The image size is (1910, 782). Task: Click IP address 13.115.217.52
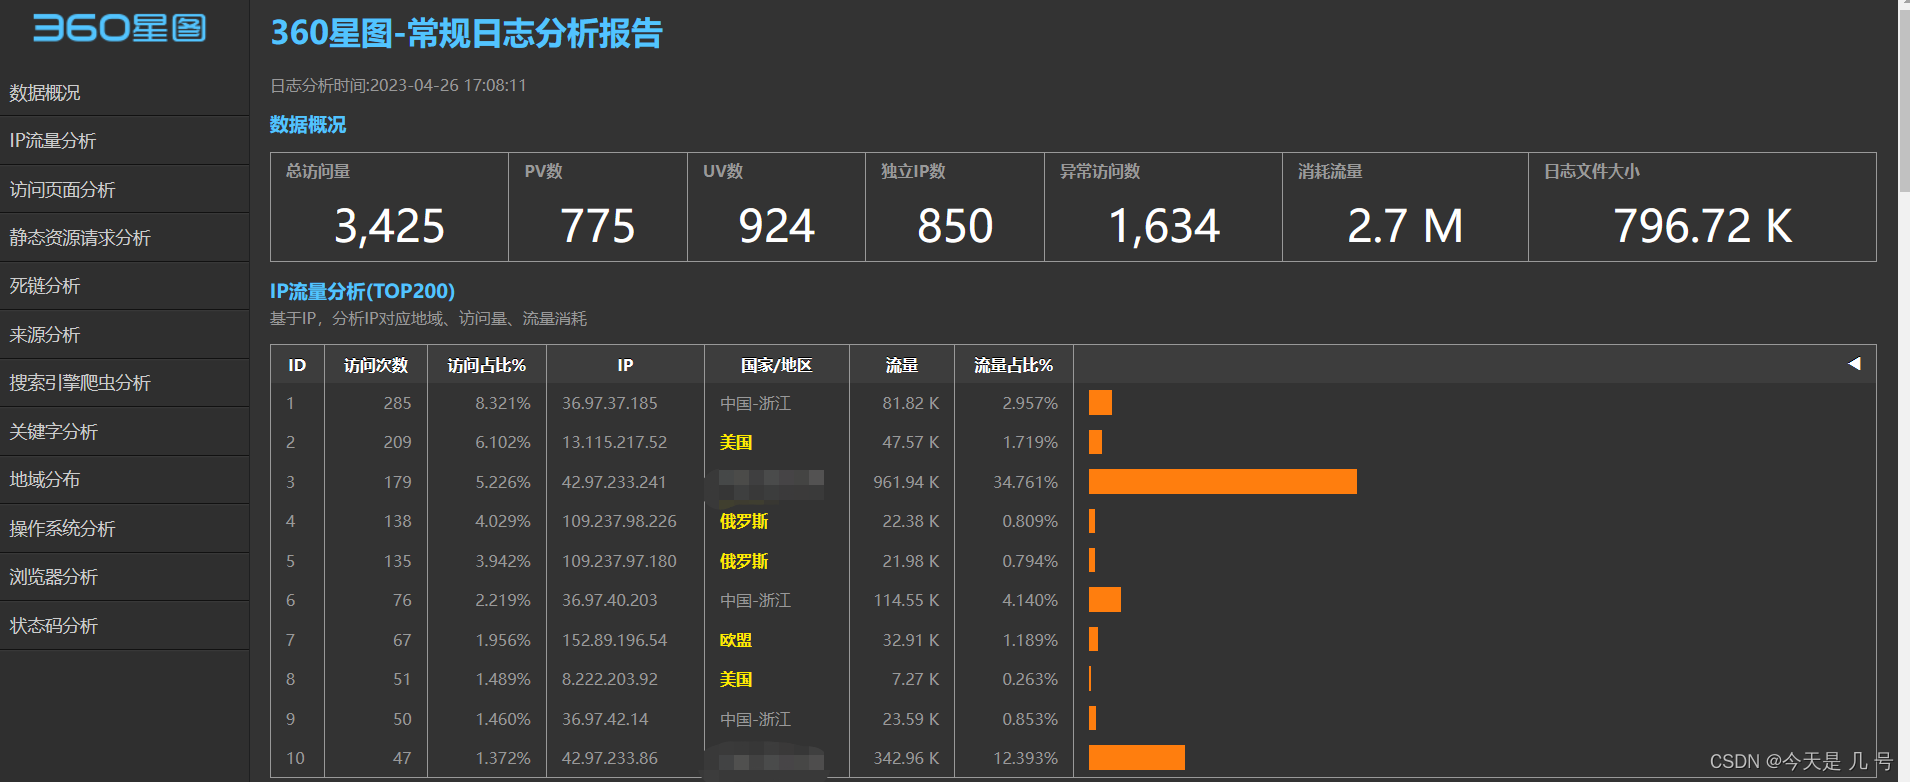[614, 442]
